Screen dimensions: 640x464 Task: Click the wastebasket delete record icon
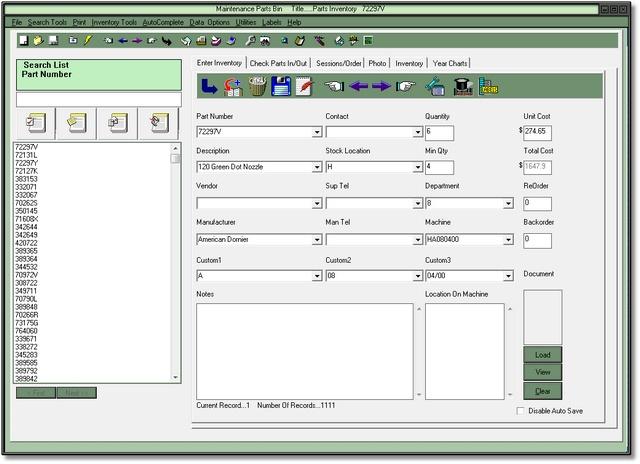258,86
